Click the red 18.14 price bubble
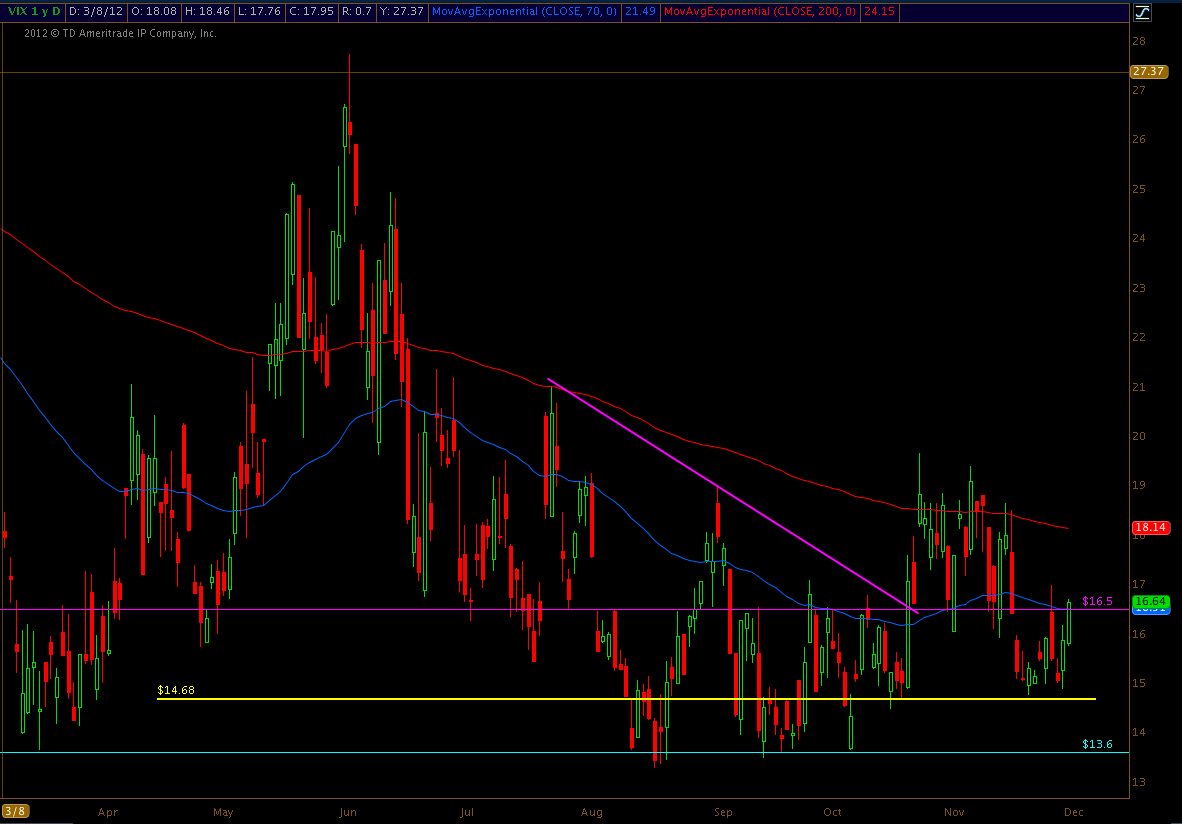 (1147, 527)
